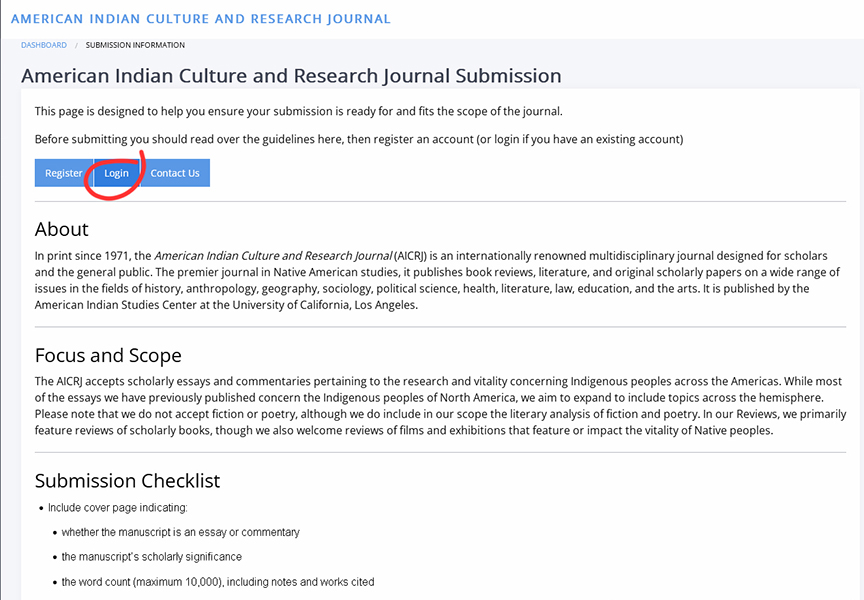Click the About section heading
This screenshot has width=864, height=600.
coord(62,229)
